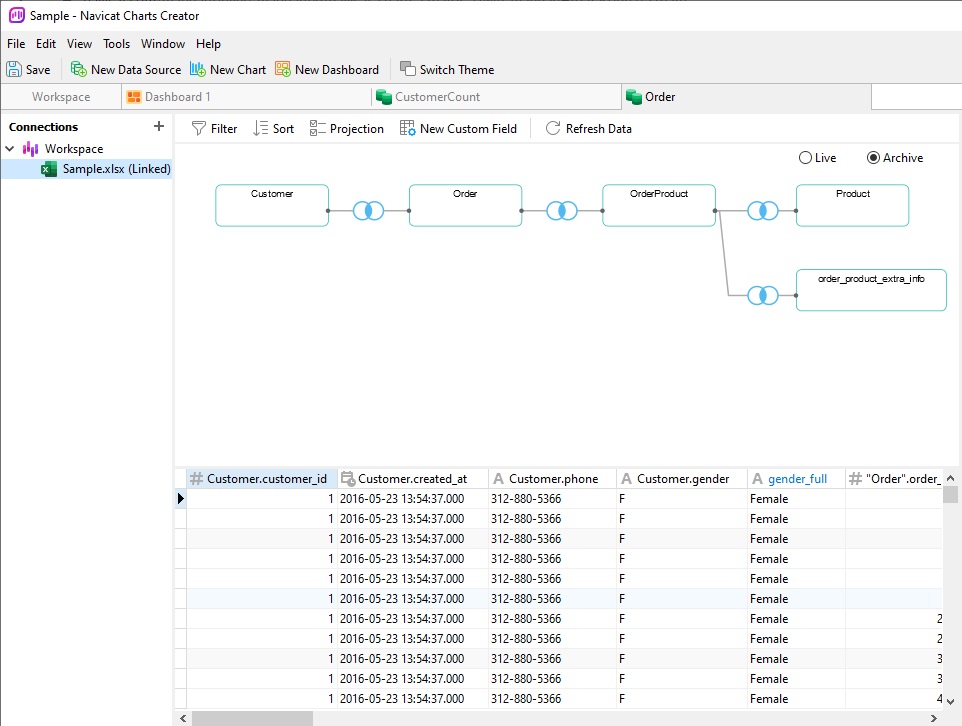
Task: Click the join icon between Customer and Order
Action: pos(369,211)
